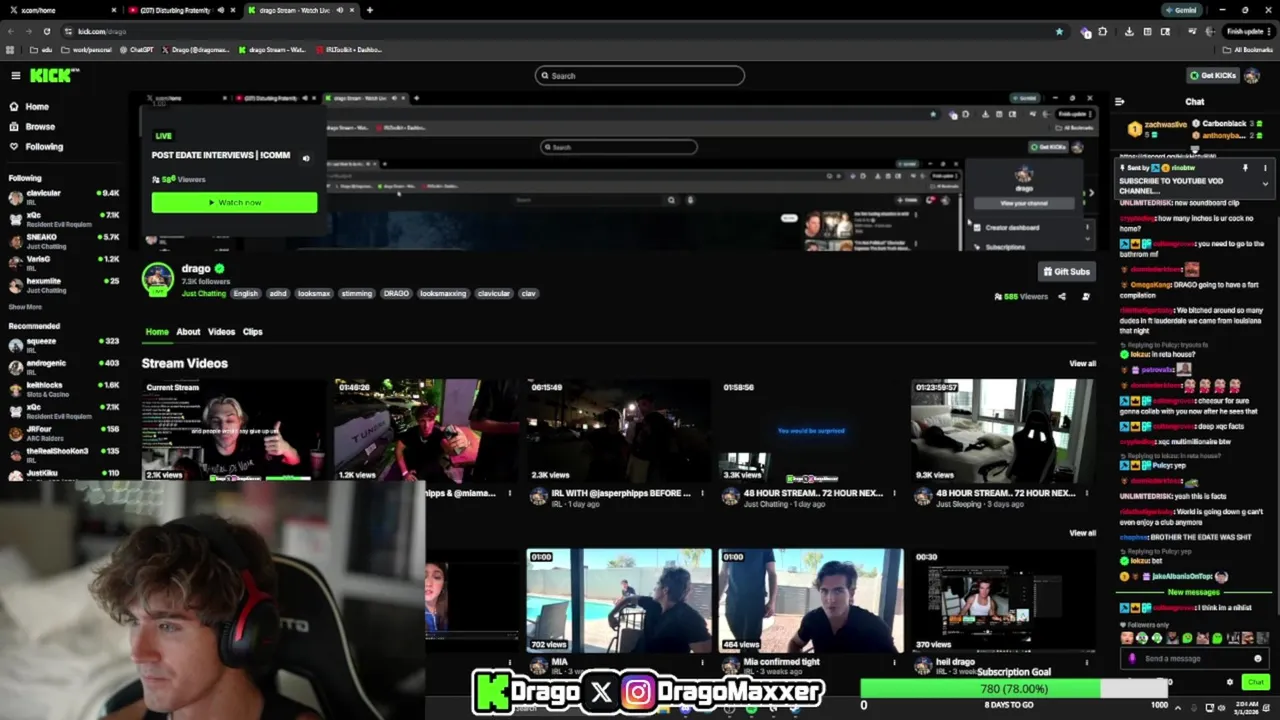Click the green KICK logo
Image resolution: width=1280 pixels, height=720 pixels.
(48, 76)
